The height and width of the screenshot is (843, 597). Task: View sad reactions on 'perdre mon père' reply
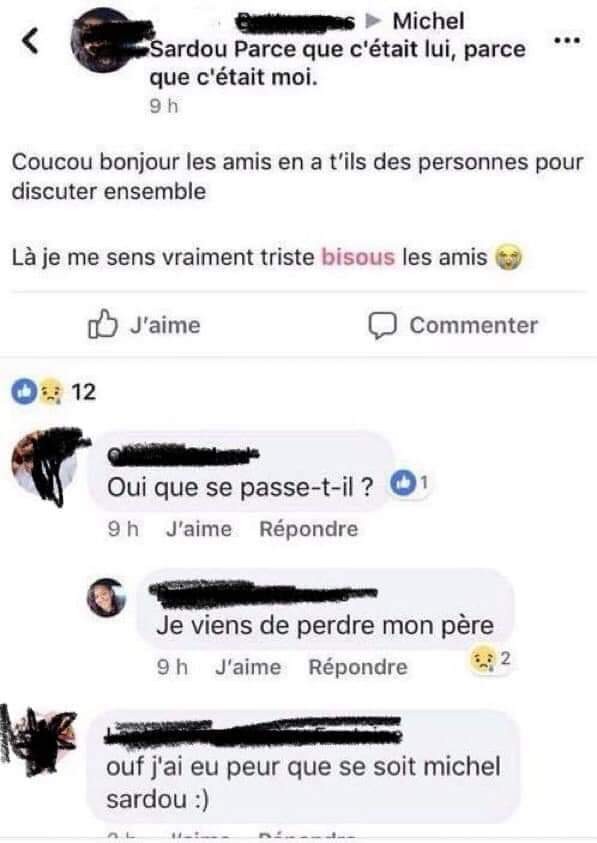click(x=491, y=659)
